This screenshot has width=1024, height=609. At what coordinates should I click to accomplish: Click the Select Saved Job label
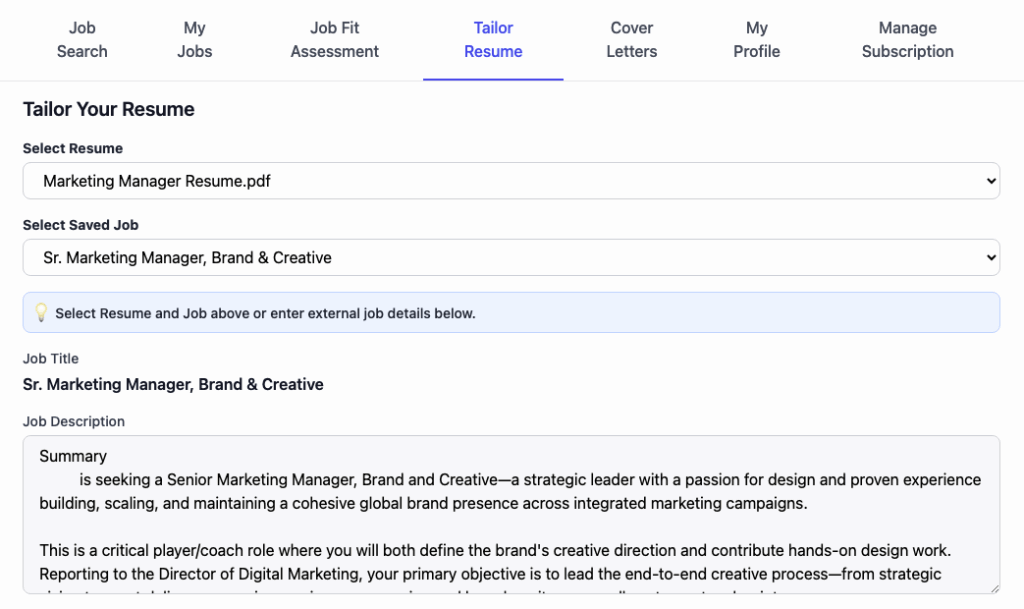tap(80, 225)
